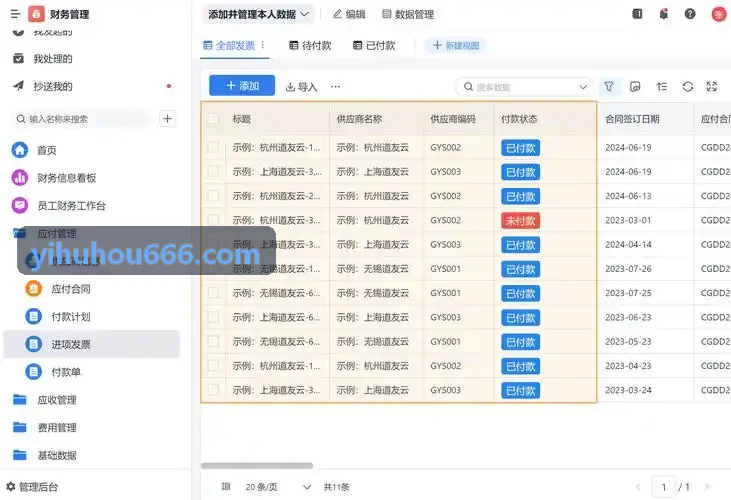
Task: Click the red 财务管理 app logo
Action: 36,14
